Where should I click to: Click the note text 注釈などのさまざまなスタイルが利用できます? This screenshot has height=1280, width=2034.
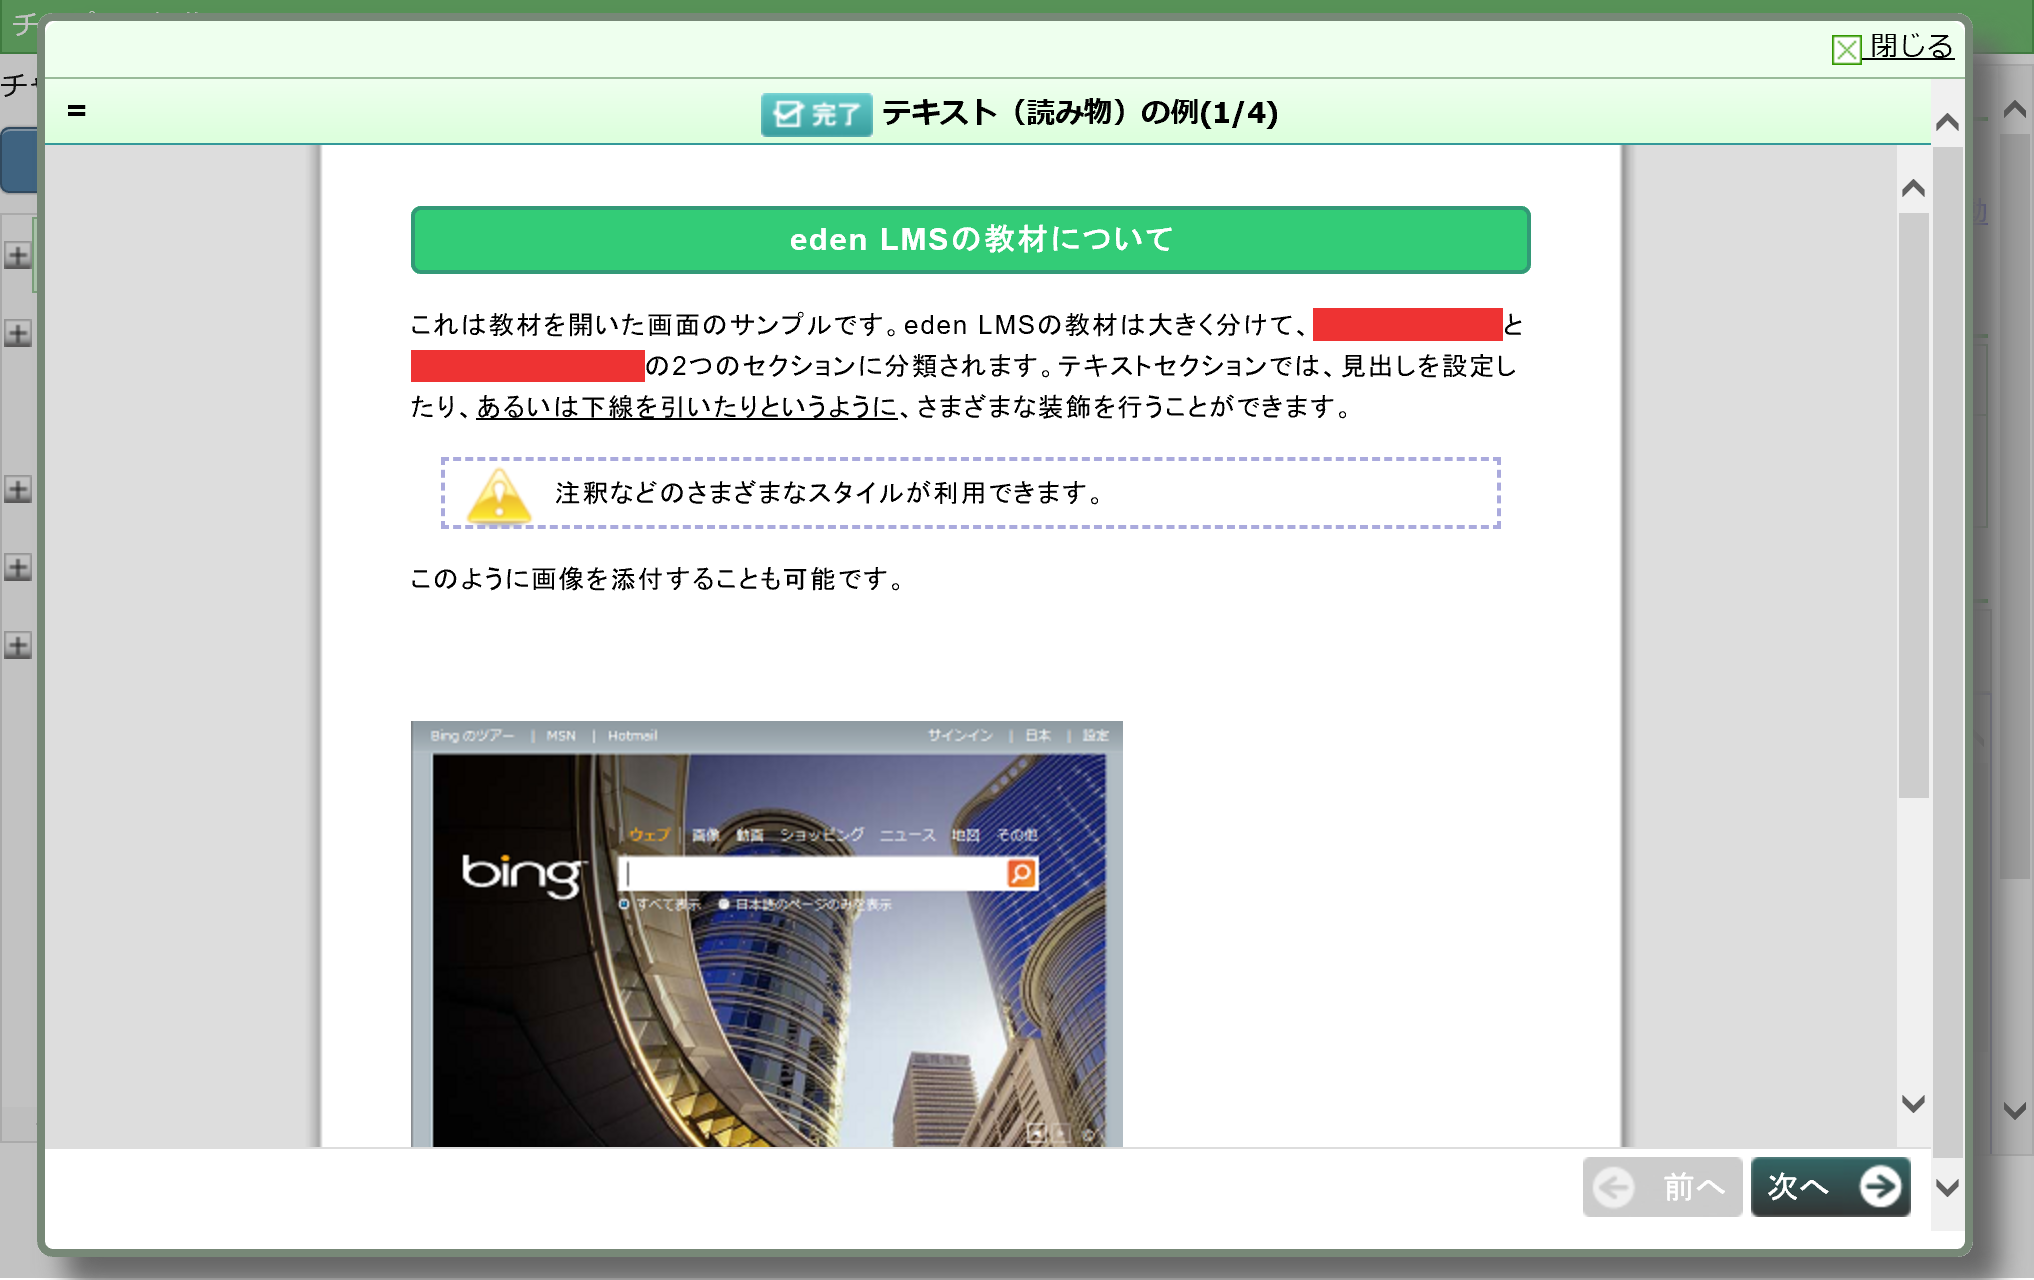(x=830, y=493)
